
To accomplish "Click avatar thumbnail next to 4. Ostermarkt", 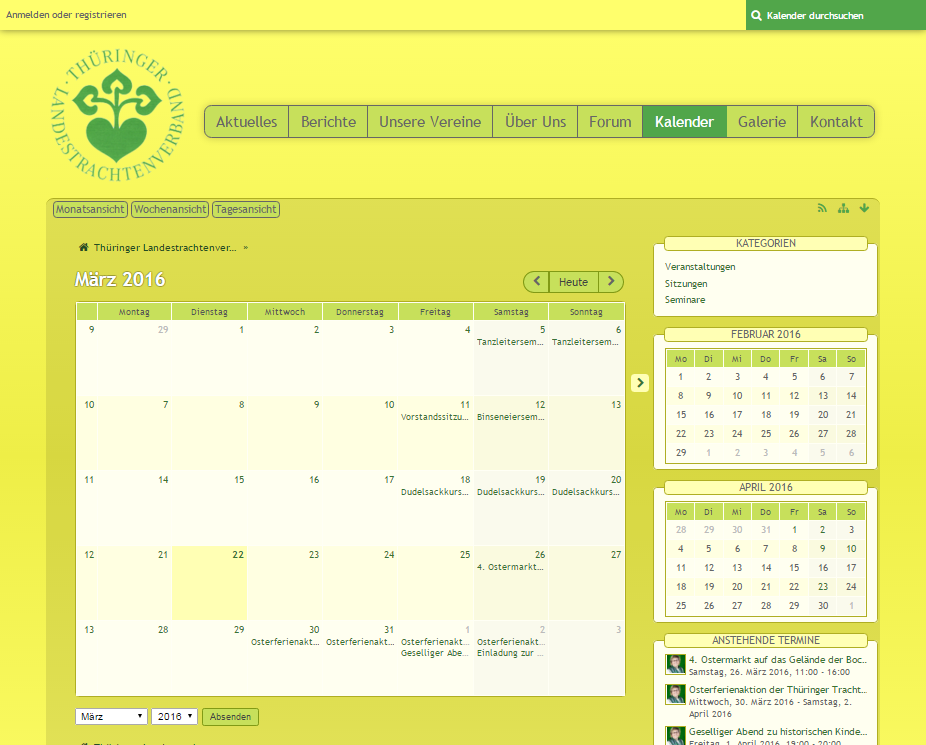I will coord(675,664).
